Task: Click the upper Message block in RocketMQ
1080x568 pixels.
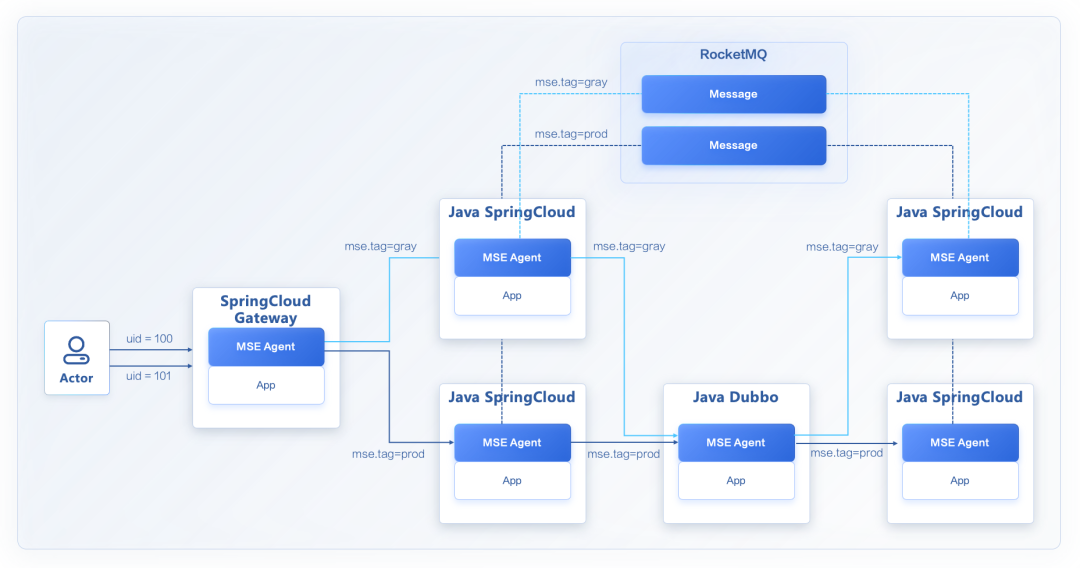Action: pyautogui.click(x=734, y=94)
